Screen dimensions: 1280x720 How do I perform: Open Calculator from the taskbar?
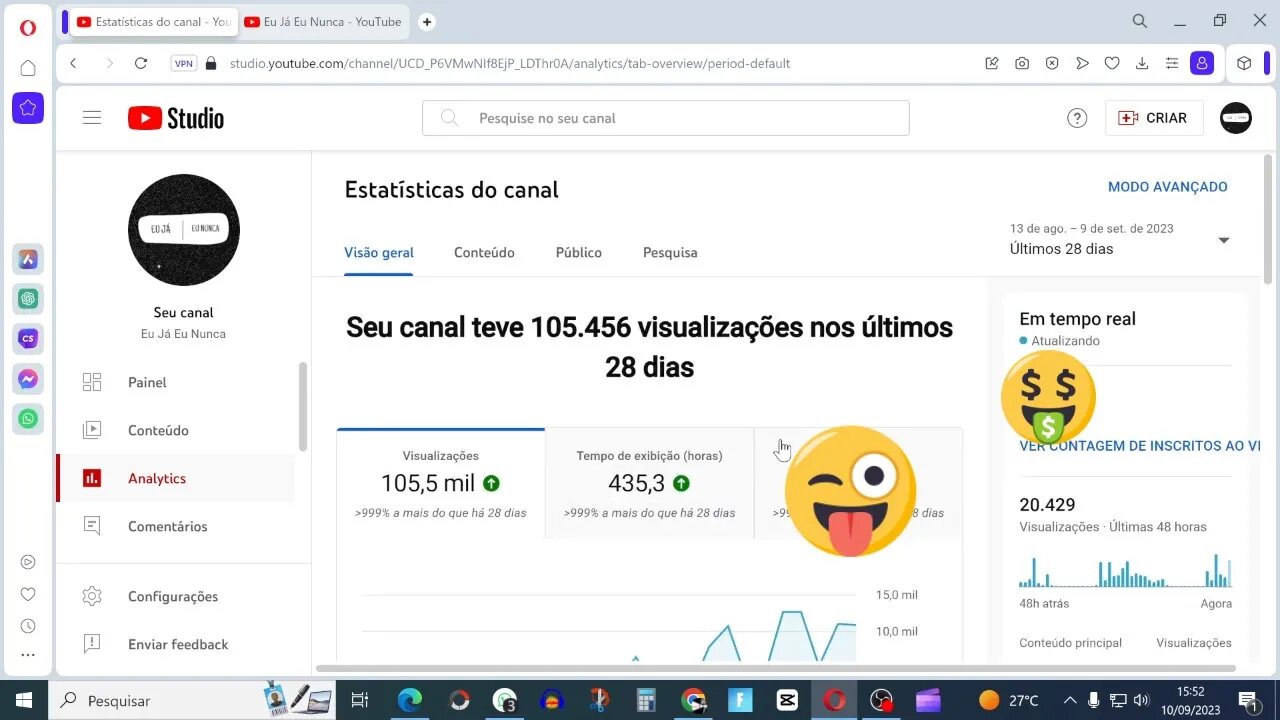646,700
